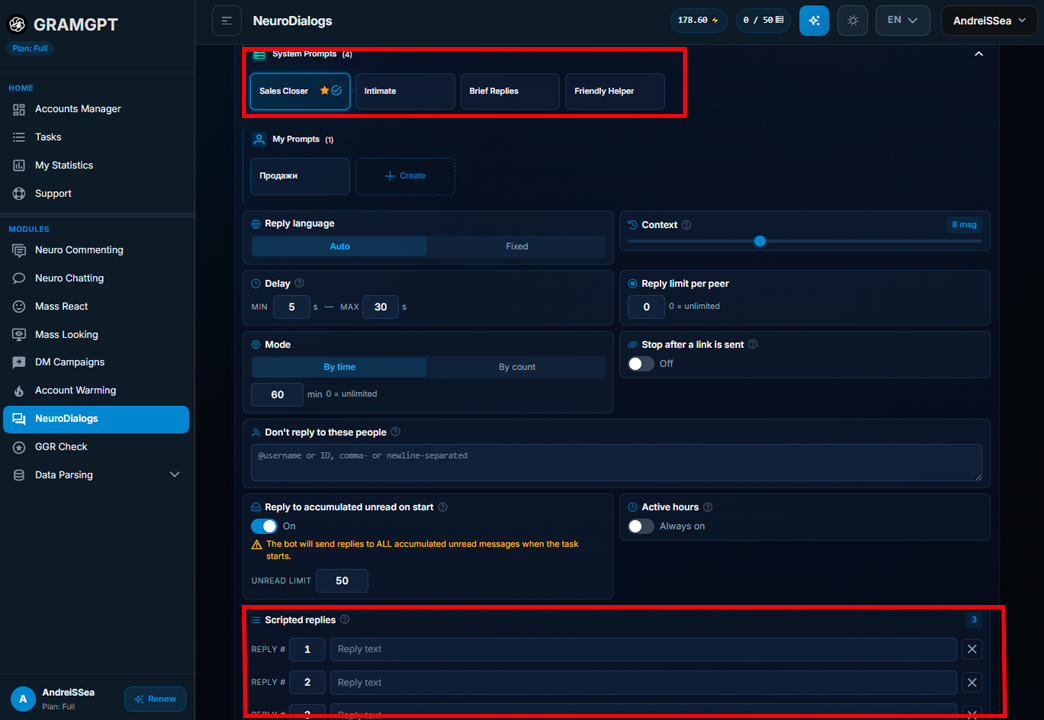Click the favorite star on Sales Closer
This screenshot has height=720, width=1044.
(324, 91)
